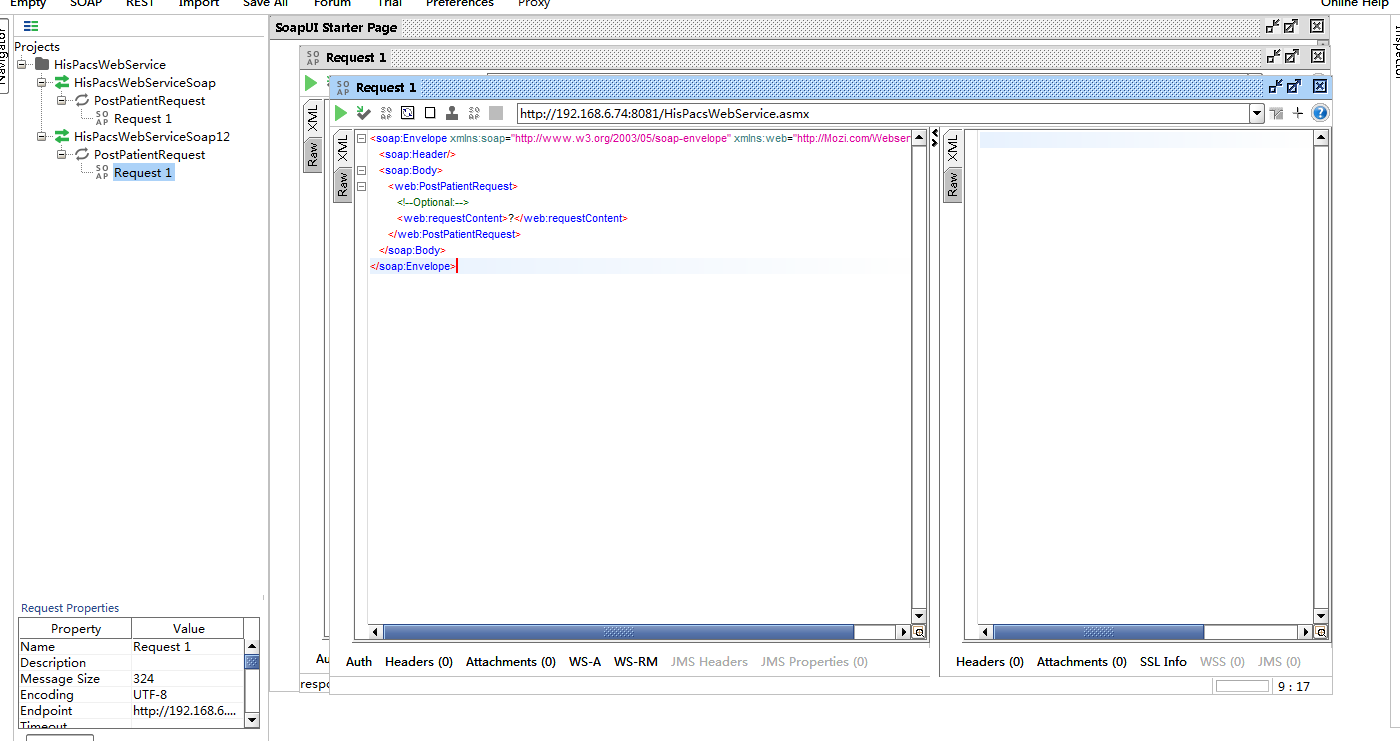Open the Auth tab below request

click(x=359, y=661)
